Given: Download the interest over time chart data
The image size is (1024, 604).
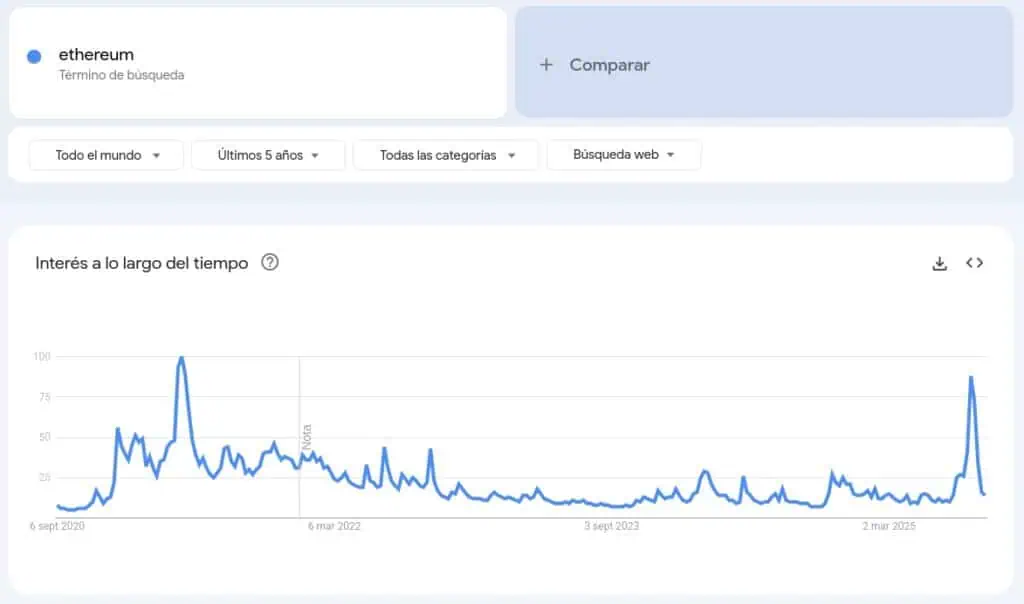Looking at the screenshot, I should click(939, 263).
